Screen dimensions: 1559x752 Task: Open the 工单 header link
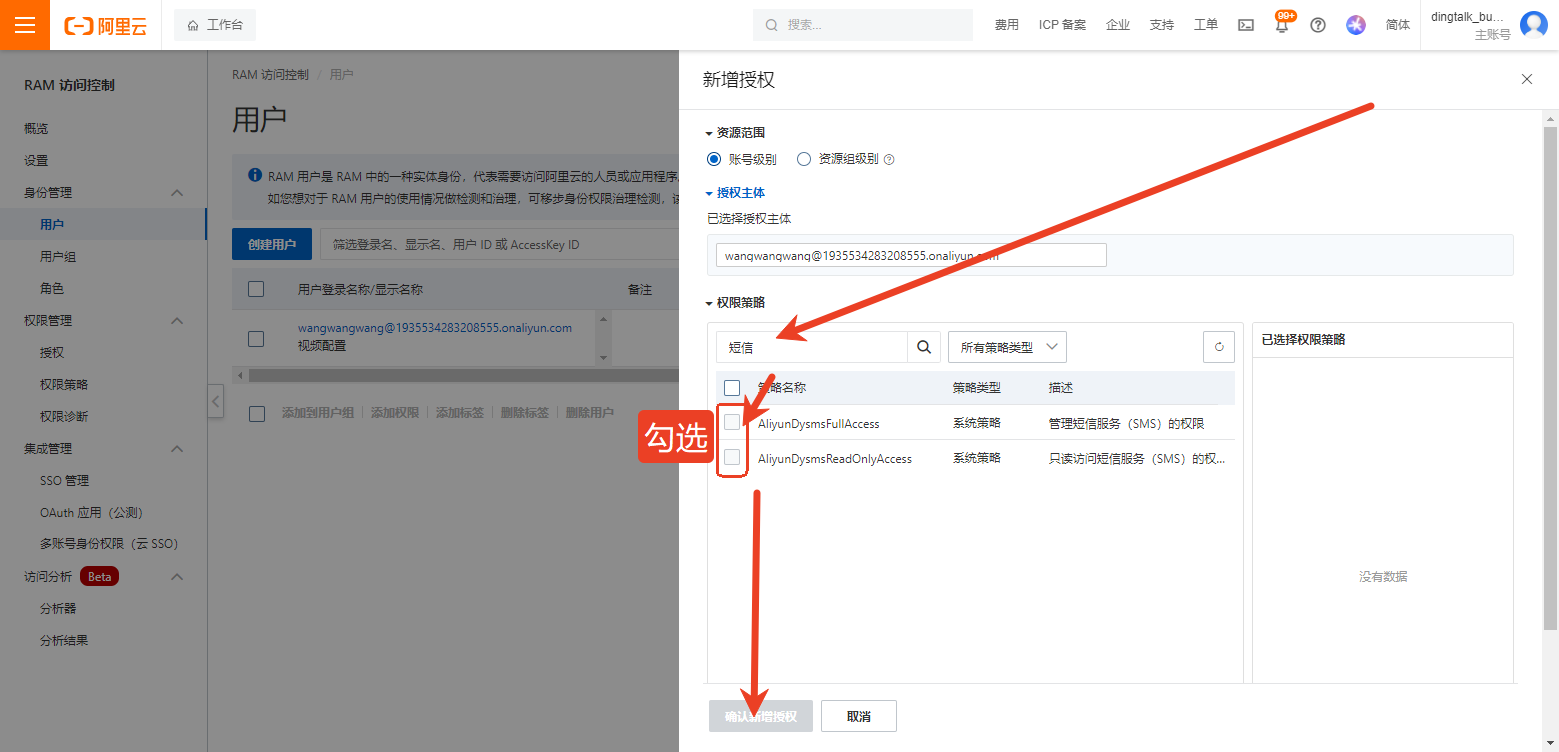pyautogui.click(x=1206, y=25)
